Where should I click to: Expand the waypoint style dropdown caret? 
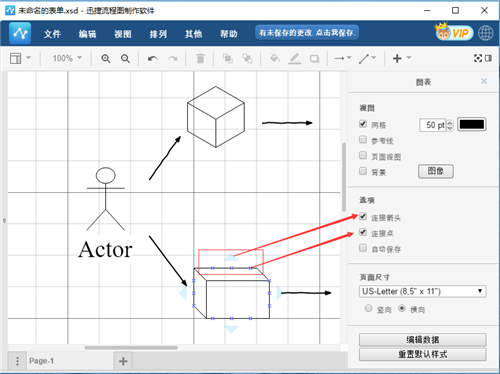point(374,58)
